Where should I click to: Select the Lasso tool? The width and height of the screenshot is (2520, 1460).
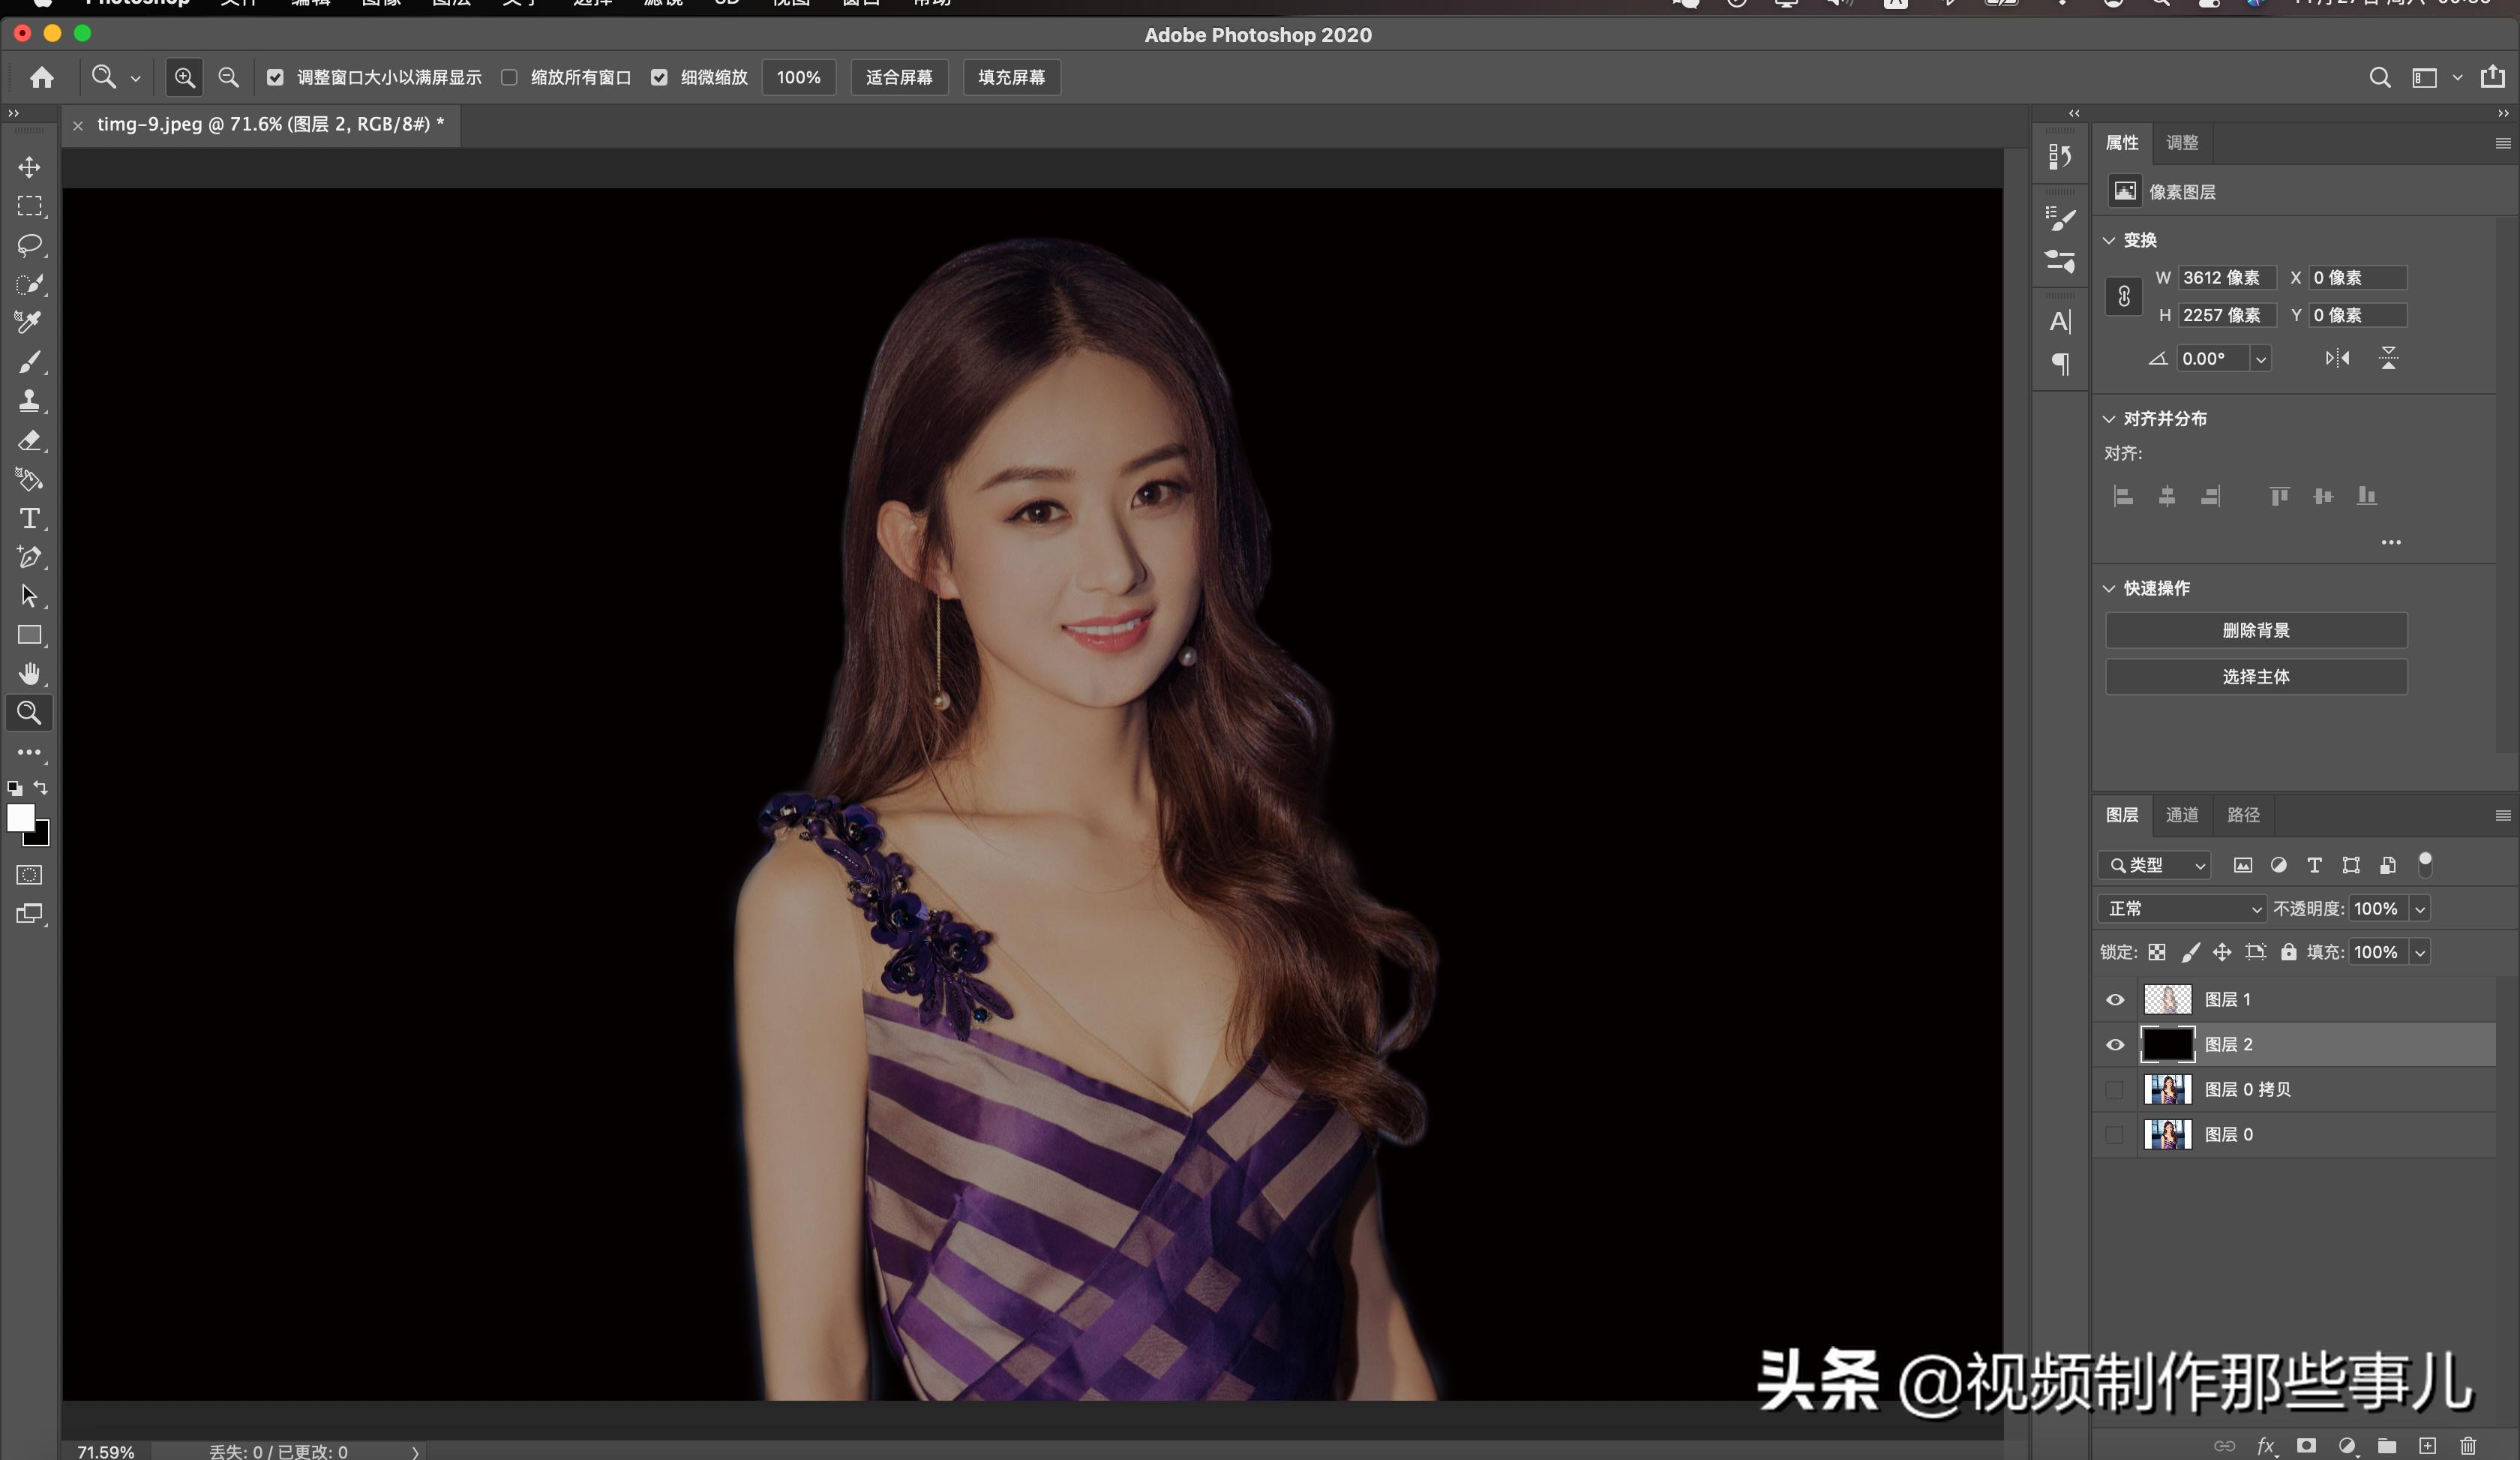point(29,245)
